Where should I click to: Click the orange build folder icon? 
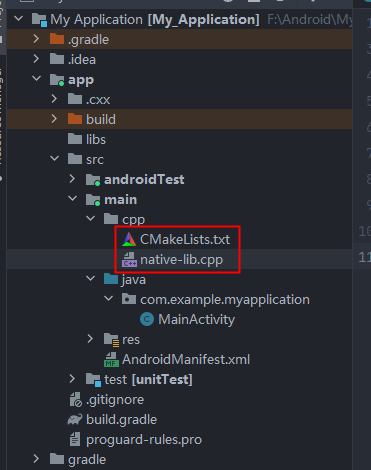[75, 119]
